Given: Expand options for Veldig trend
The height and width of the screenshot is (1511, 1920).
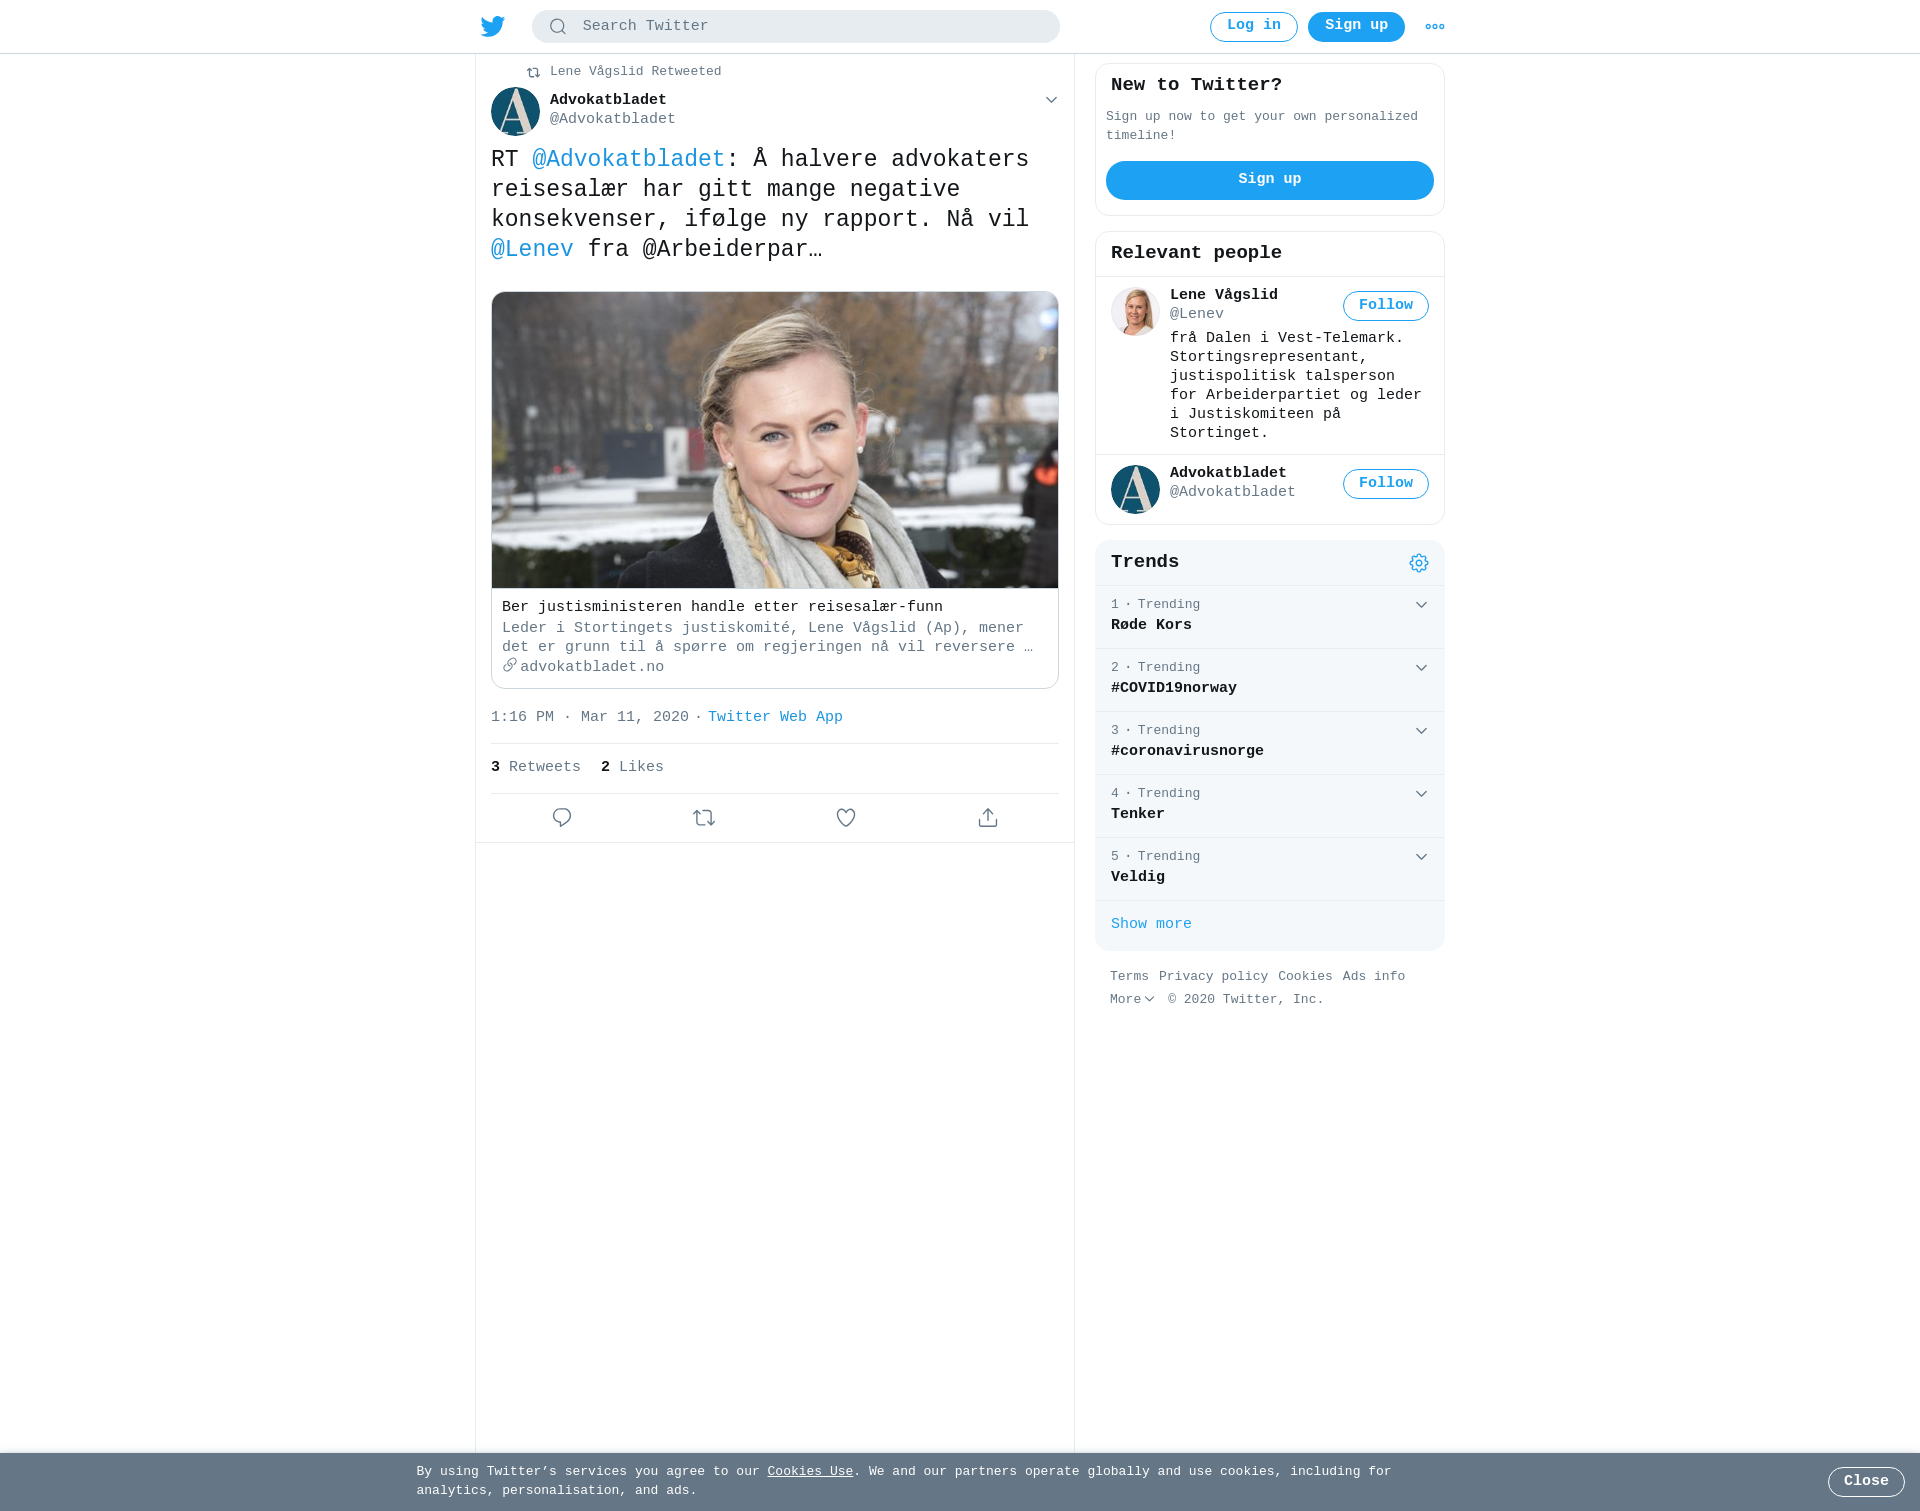Looking at the screenshot, I should click(x=1421, y=857).
